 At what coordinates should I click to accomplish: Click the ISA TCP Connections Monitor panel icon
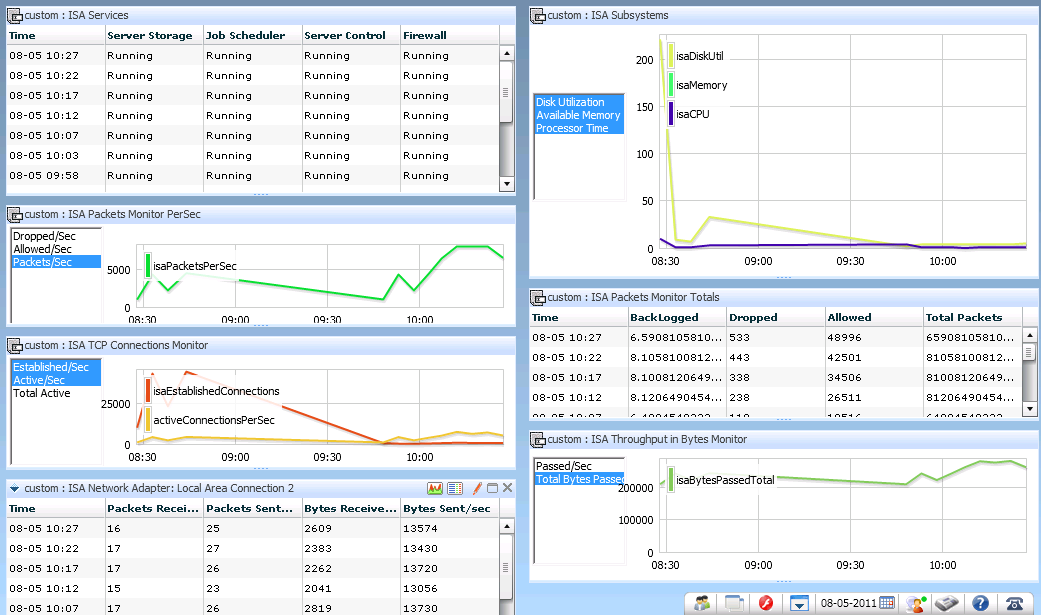pyautogui.click(x=15, y=345)
